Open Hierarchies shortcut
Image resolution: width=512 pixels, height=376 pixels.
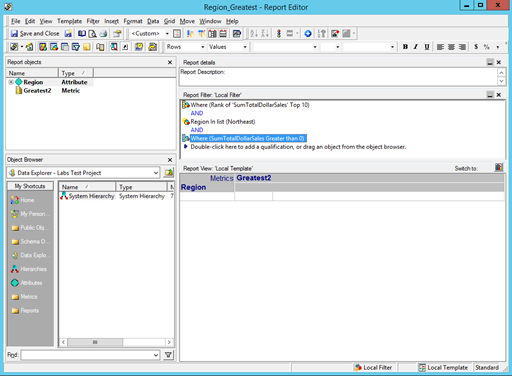coord(29,269)
